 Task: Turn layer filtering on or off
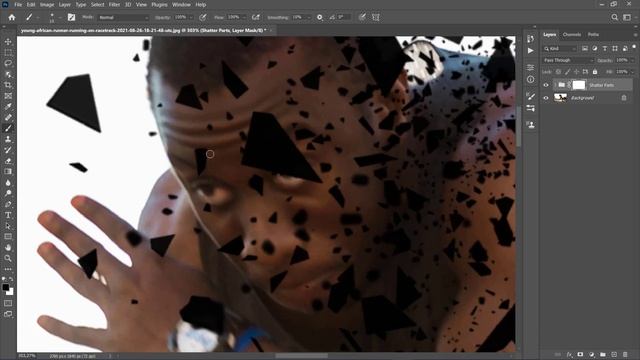click(634, 47)
